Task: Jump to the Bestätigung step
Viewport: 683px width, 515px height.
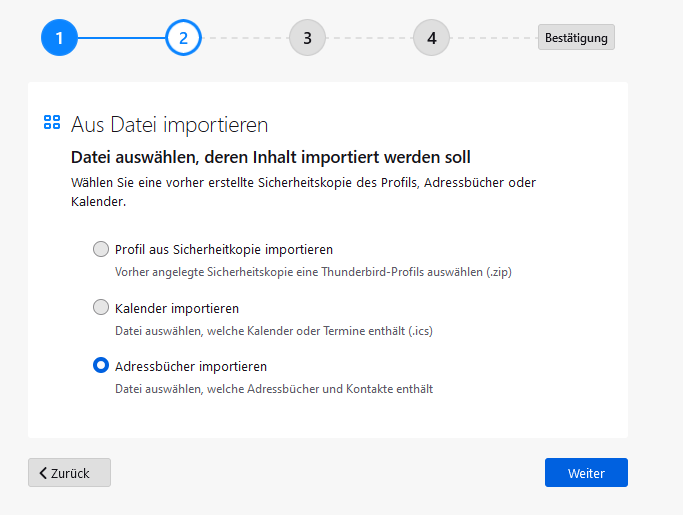Action: pyautogui.click(x=576, y=38)
